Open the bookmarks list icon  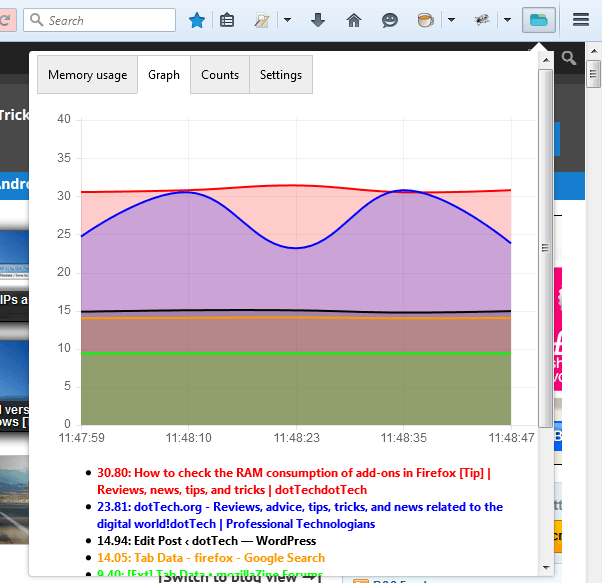pos(227,20)
